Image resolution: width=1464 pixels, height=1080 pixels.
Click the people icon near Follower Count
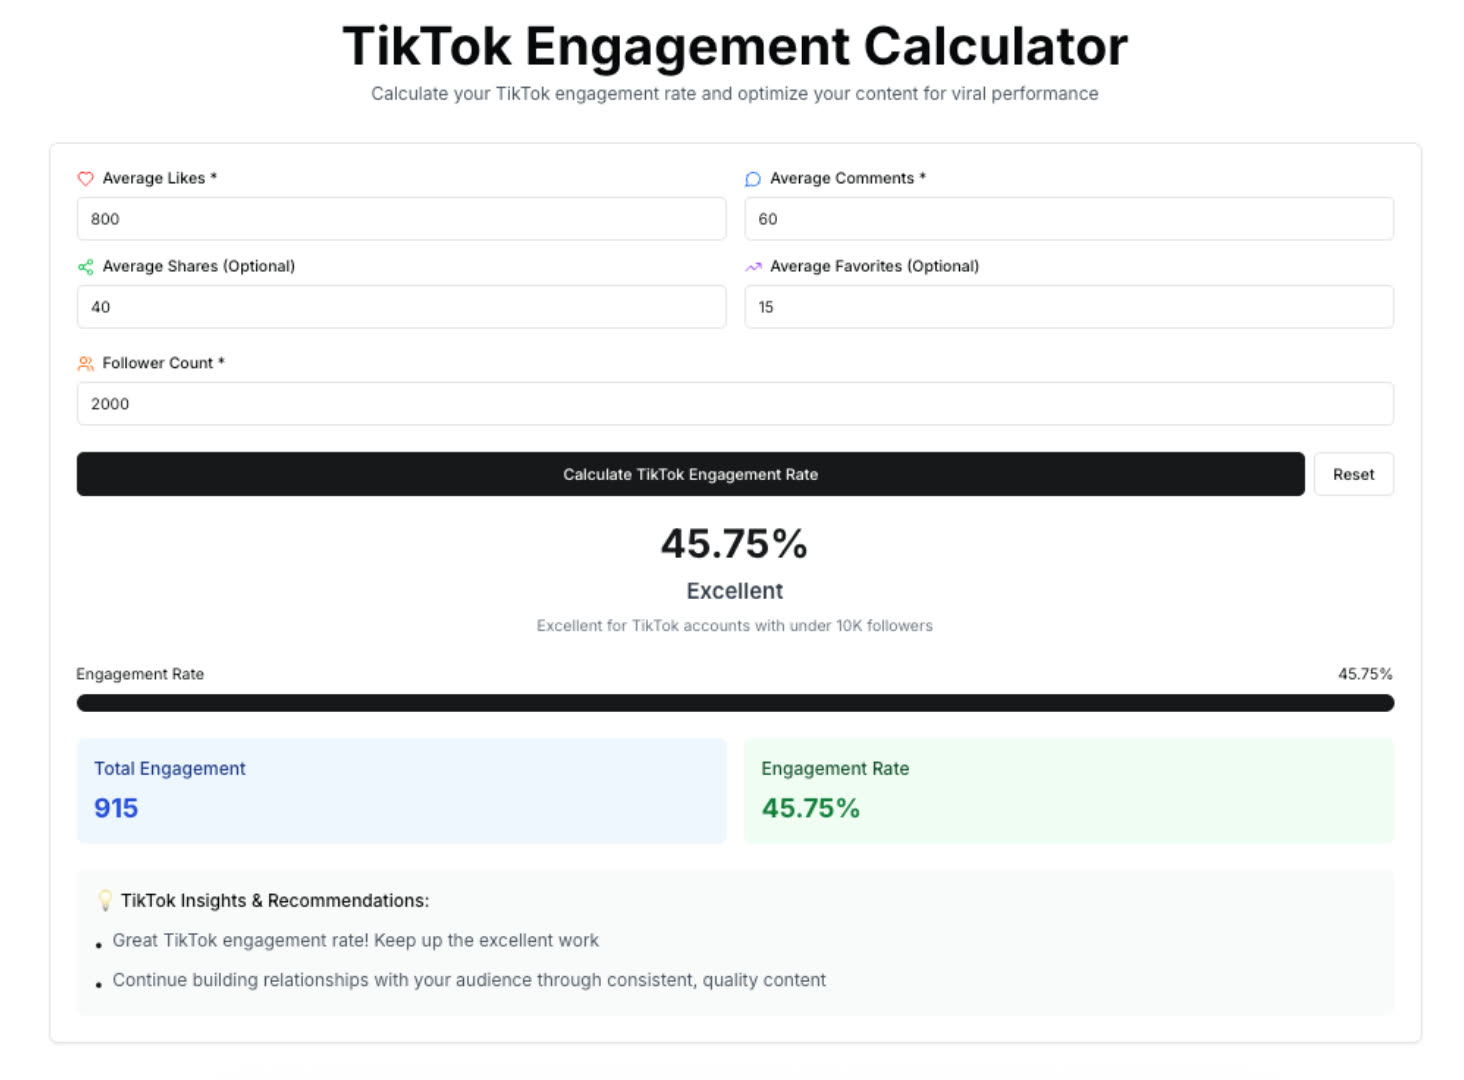click(85, 363)
